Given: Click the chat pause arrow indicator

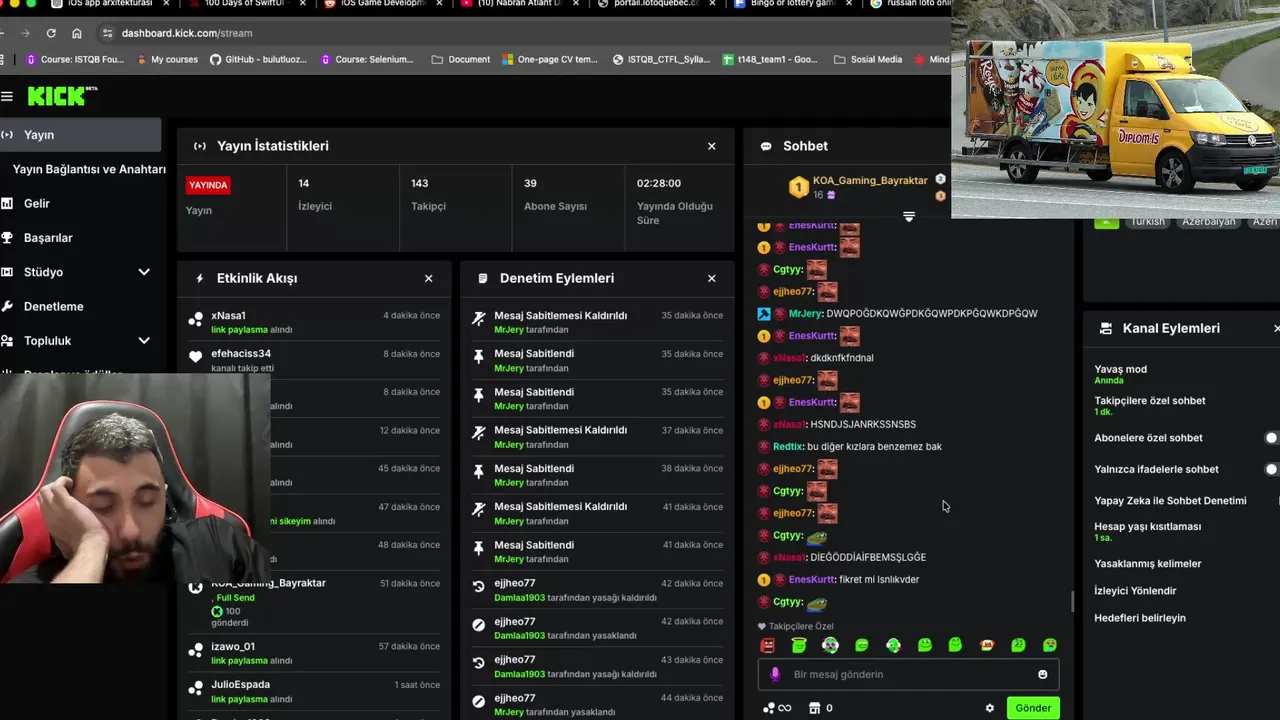Looking at the screenshot, I should 909,216.
